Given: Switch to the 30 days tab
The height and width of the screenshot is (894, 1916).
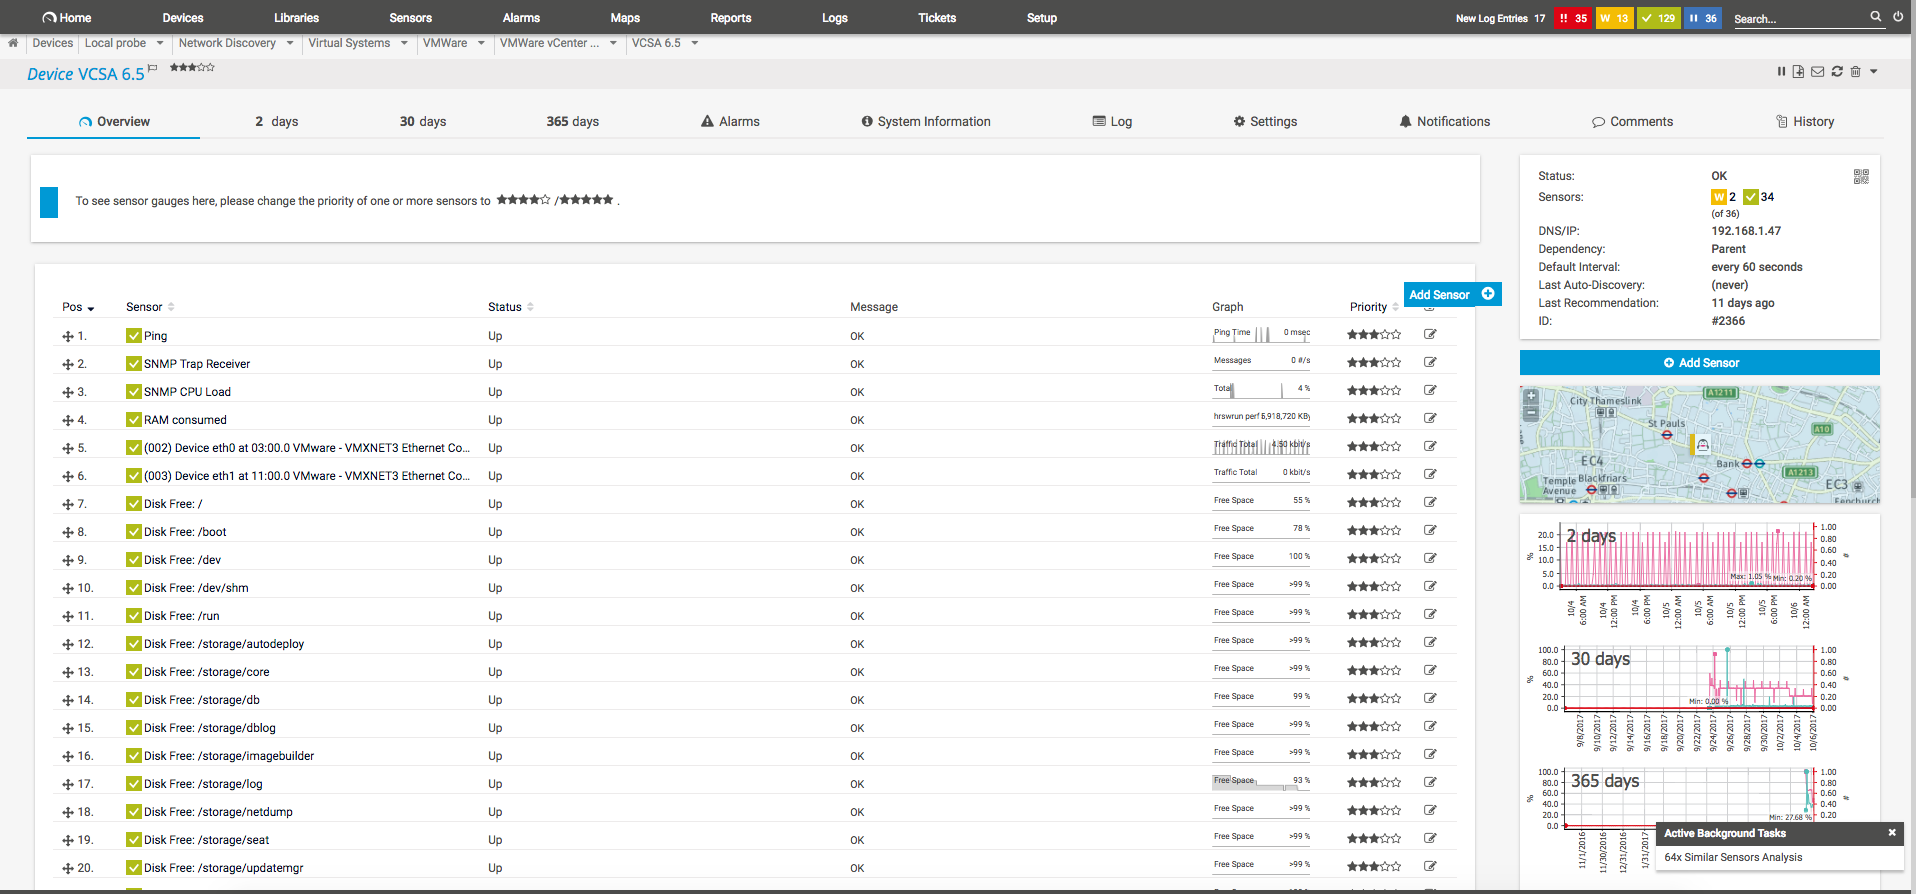Looking at the screenshot, I should click(x=423, y=121).
